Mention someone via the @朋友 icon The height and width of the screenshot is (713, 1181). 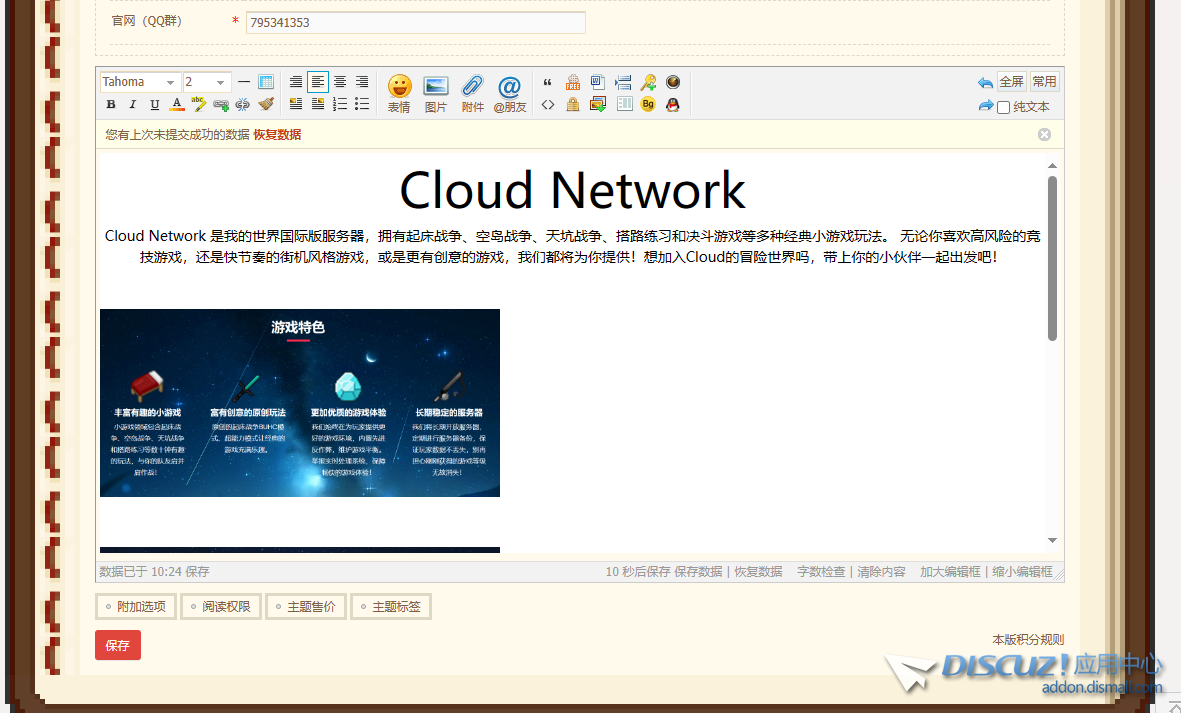[510, 93]
